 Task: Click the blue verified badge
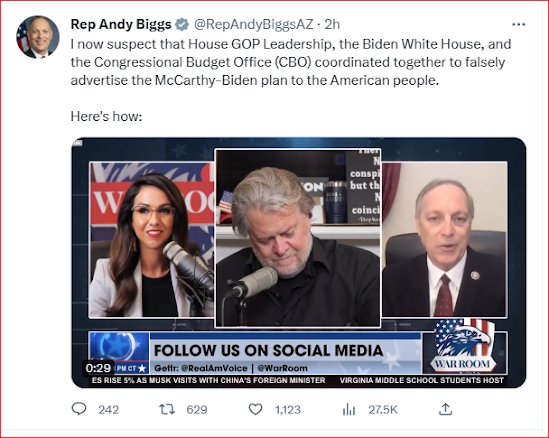tap(182, 24)
